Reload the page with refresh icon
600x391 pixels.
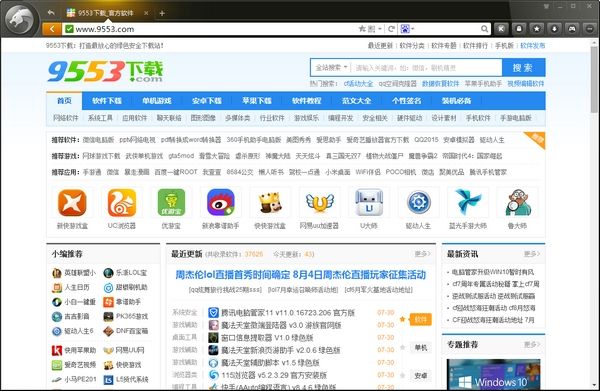click(x=391, y=29)
